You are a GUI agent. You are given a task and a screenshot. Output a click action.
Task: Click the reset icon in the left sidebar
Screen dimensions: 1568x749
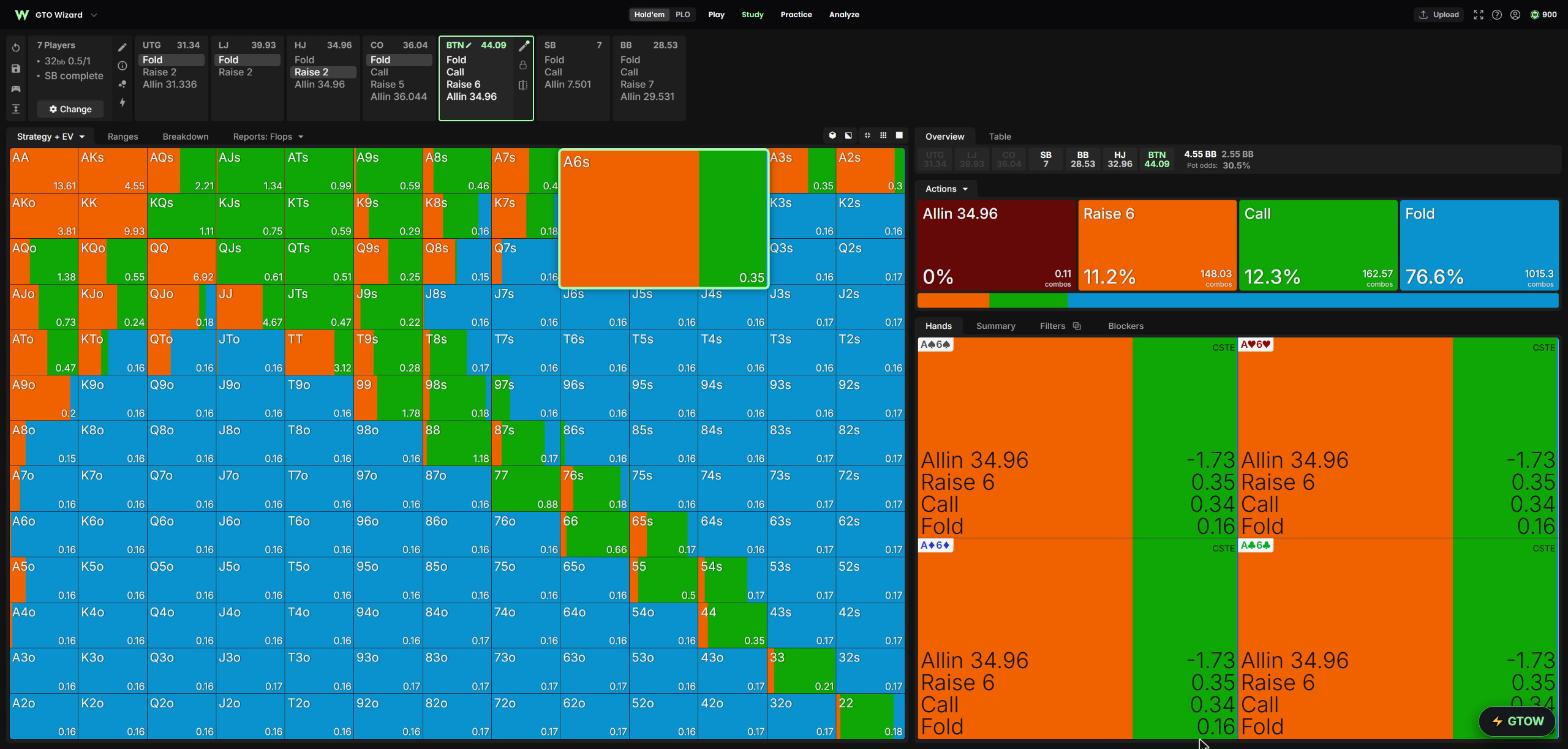pyautogui.click(x=16, y=48)
